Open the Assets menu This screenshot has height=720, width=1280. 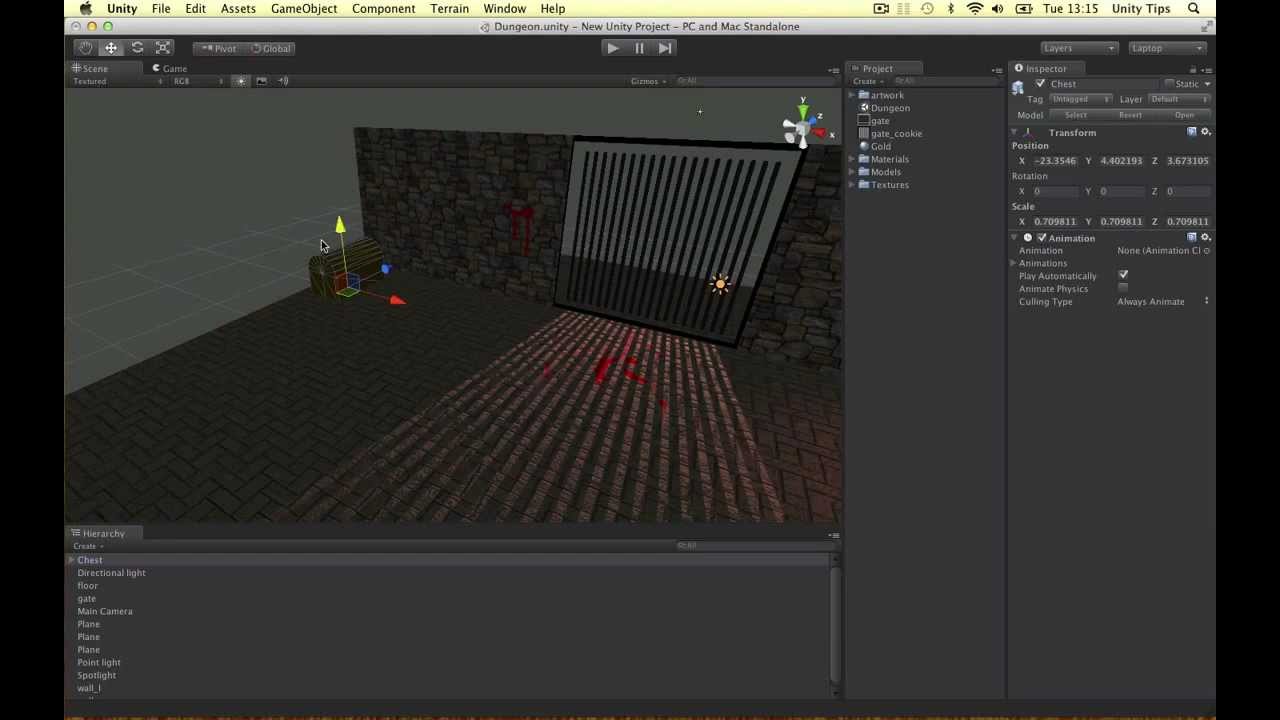click(238, 9)
